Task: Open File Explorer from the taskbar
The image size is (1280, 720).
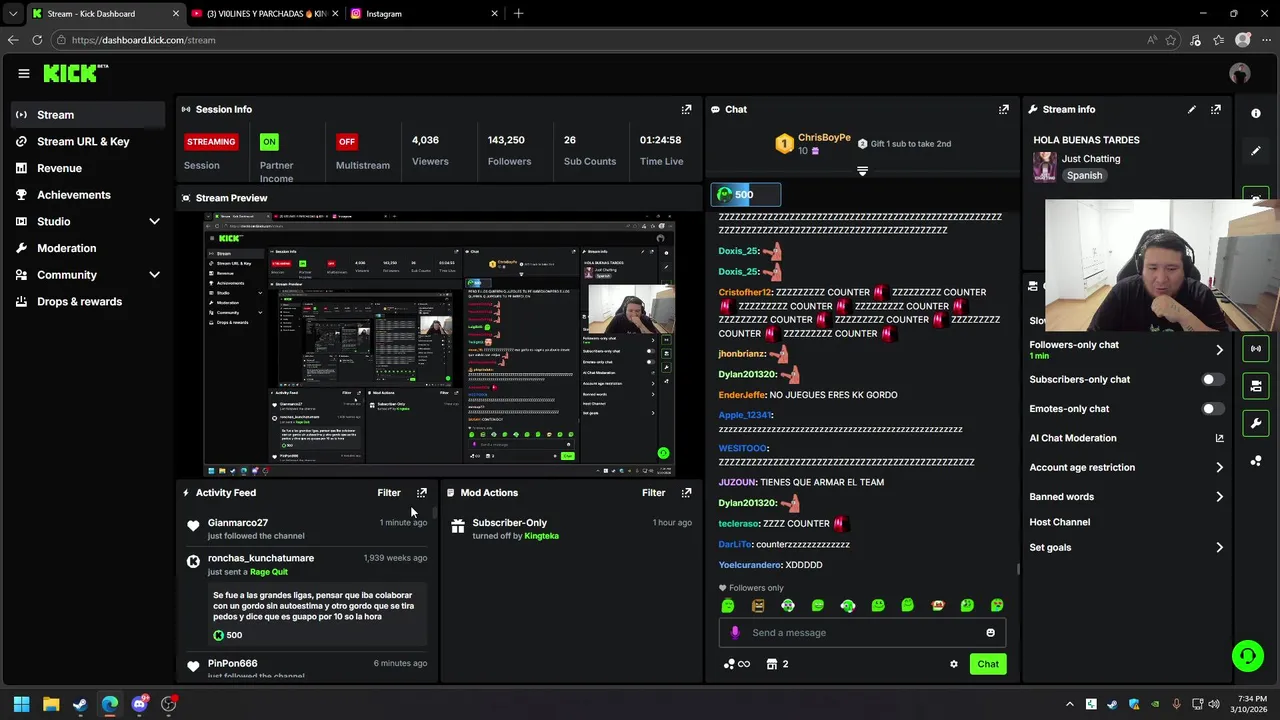Action: [x=51, y=704]
